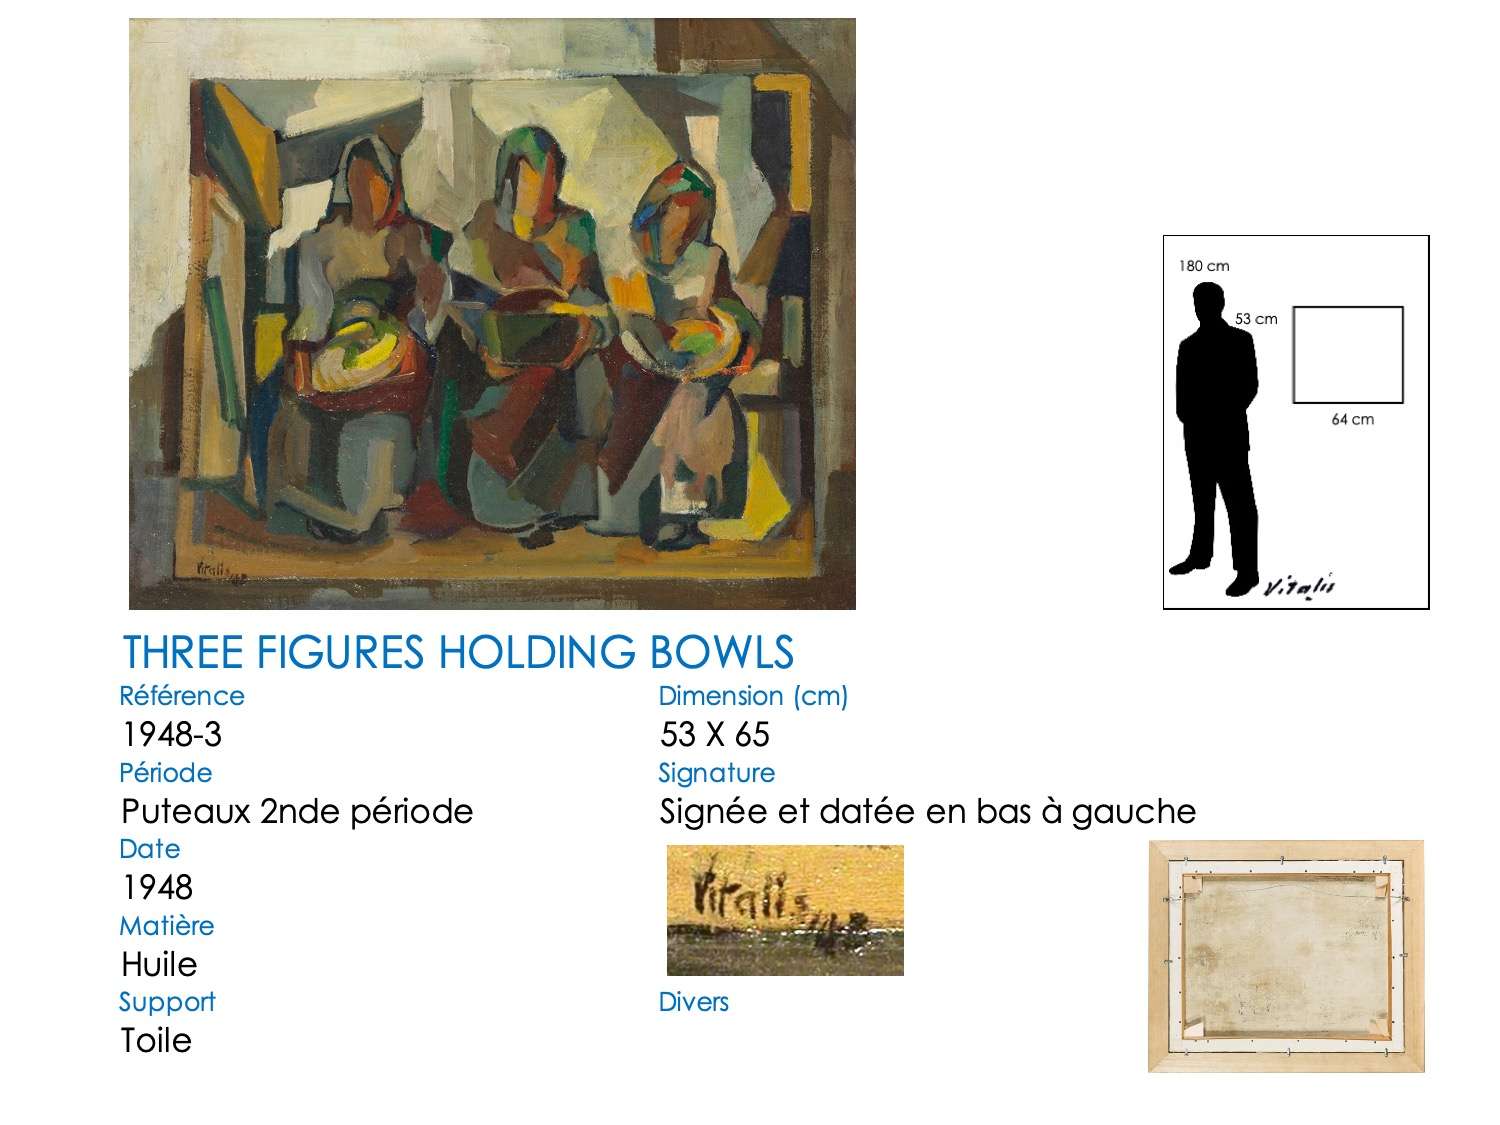Open the canvas back photo thumbnail
The image size is (1500, 1125).
click(1286, 956)
